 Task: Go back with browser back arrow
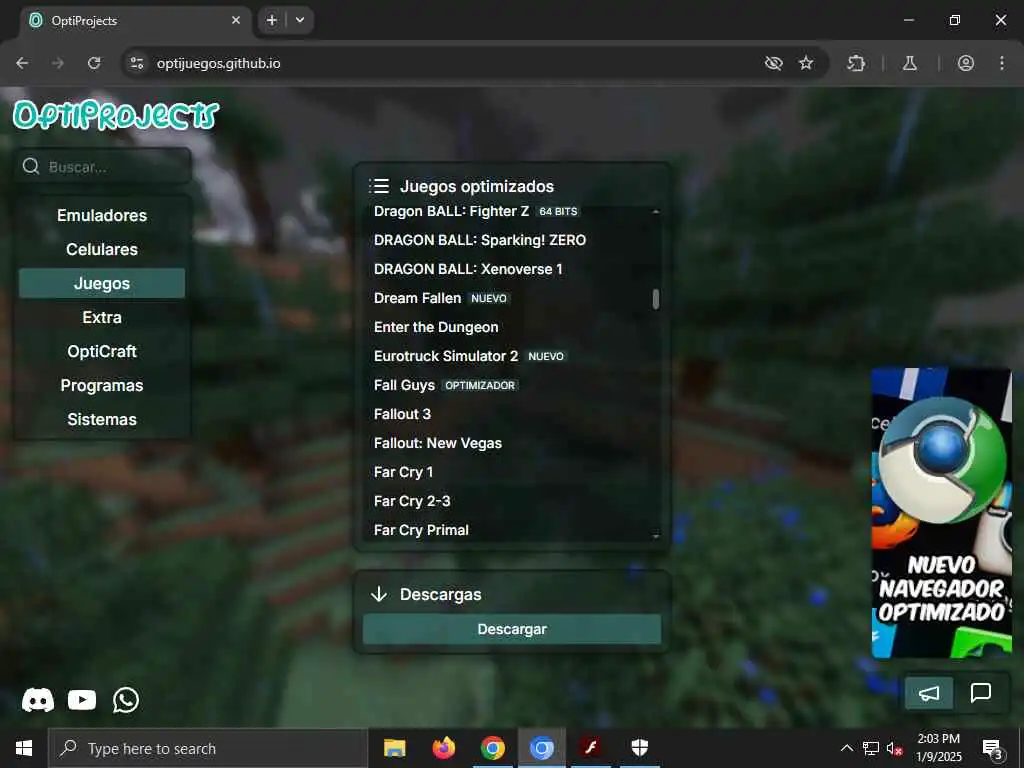click(x=22, y=63)
